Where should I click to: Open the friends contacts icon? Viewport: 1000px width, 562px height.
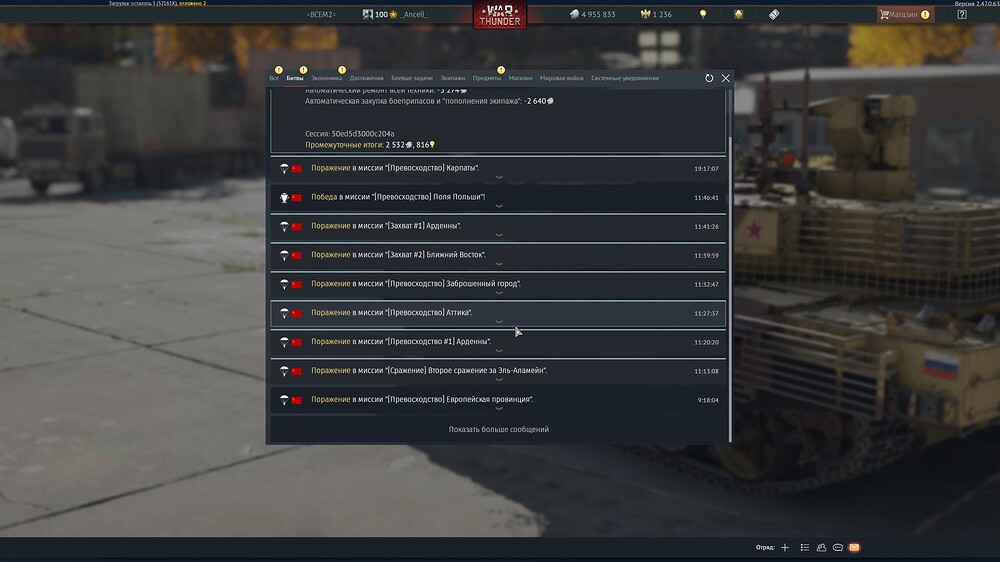[x=821, y=547]
